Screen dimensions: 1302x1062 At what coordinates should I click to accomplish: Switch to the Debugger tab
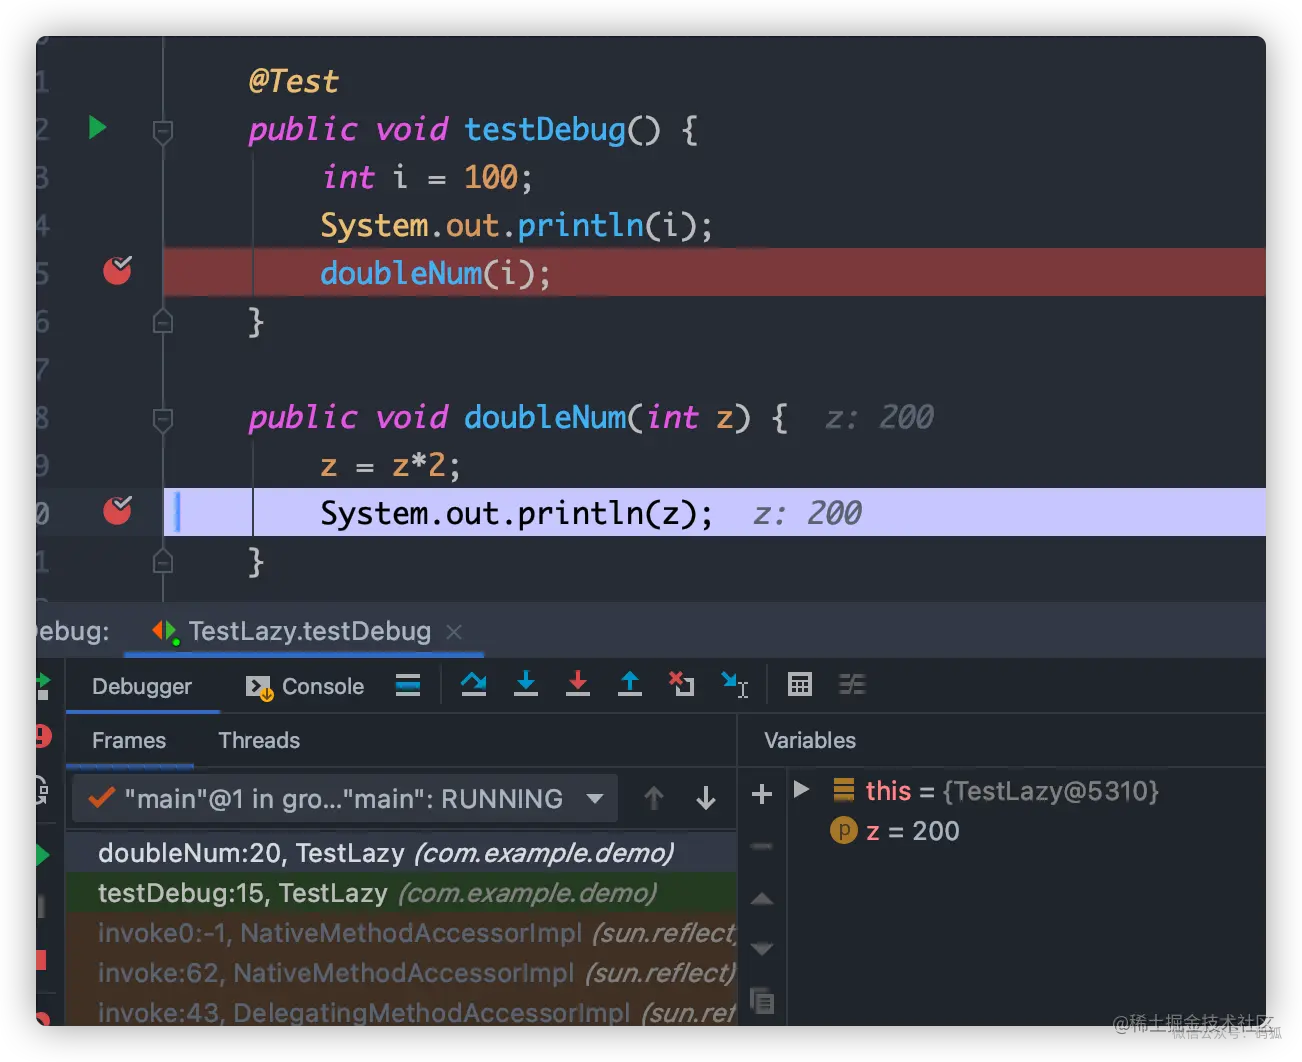coord(142,686)
